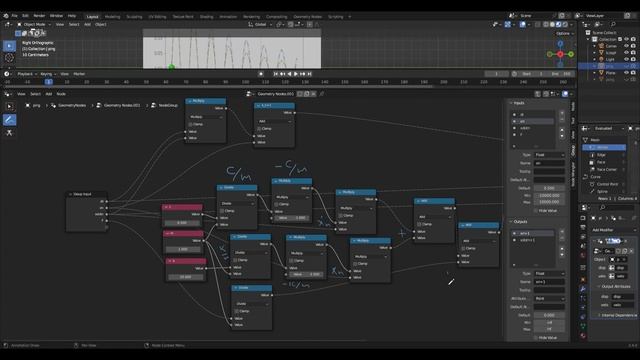Screen dimensions: 640x360
Task: Enable X-ray view toggle
Action: (538, 24)
